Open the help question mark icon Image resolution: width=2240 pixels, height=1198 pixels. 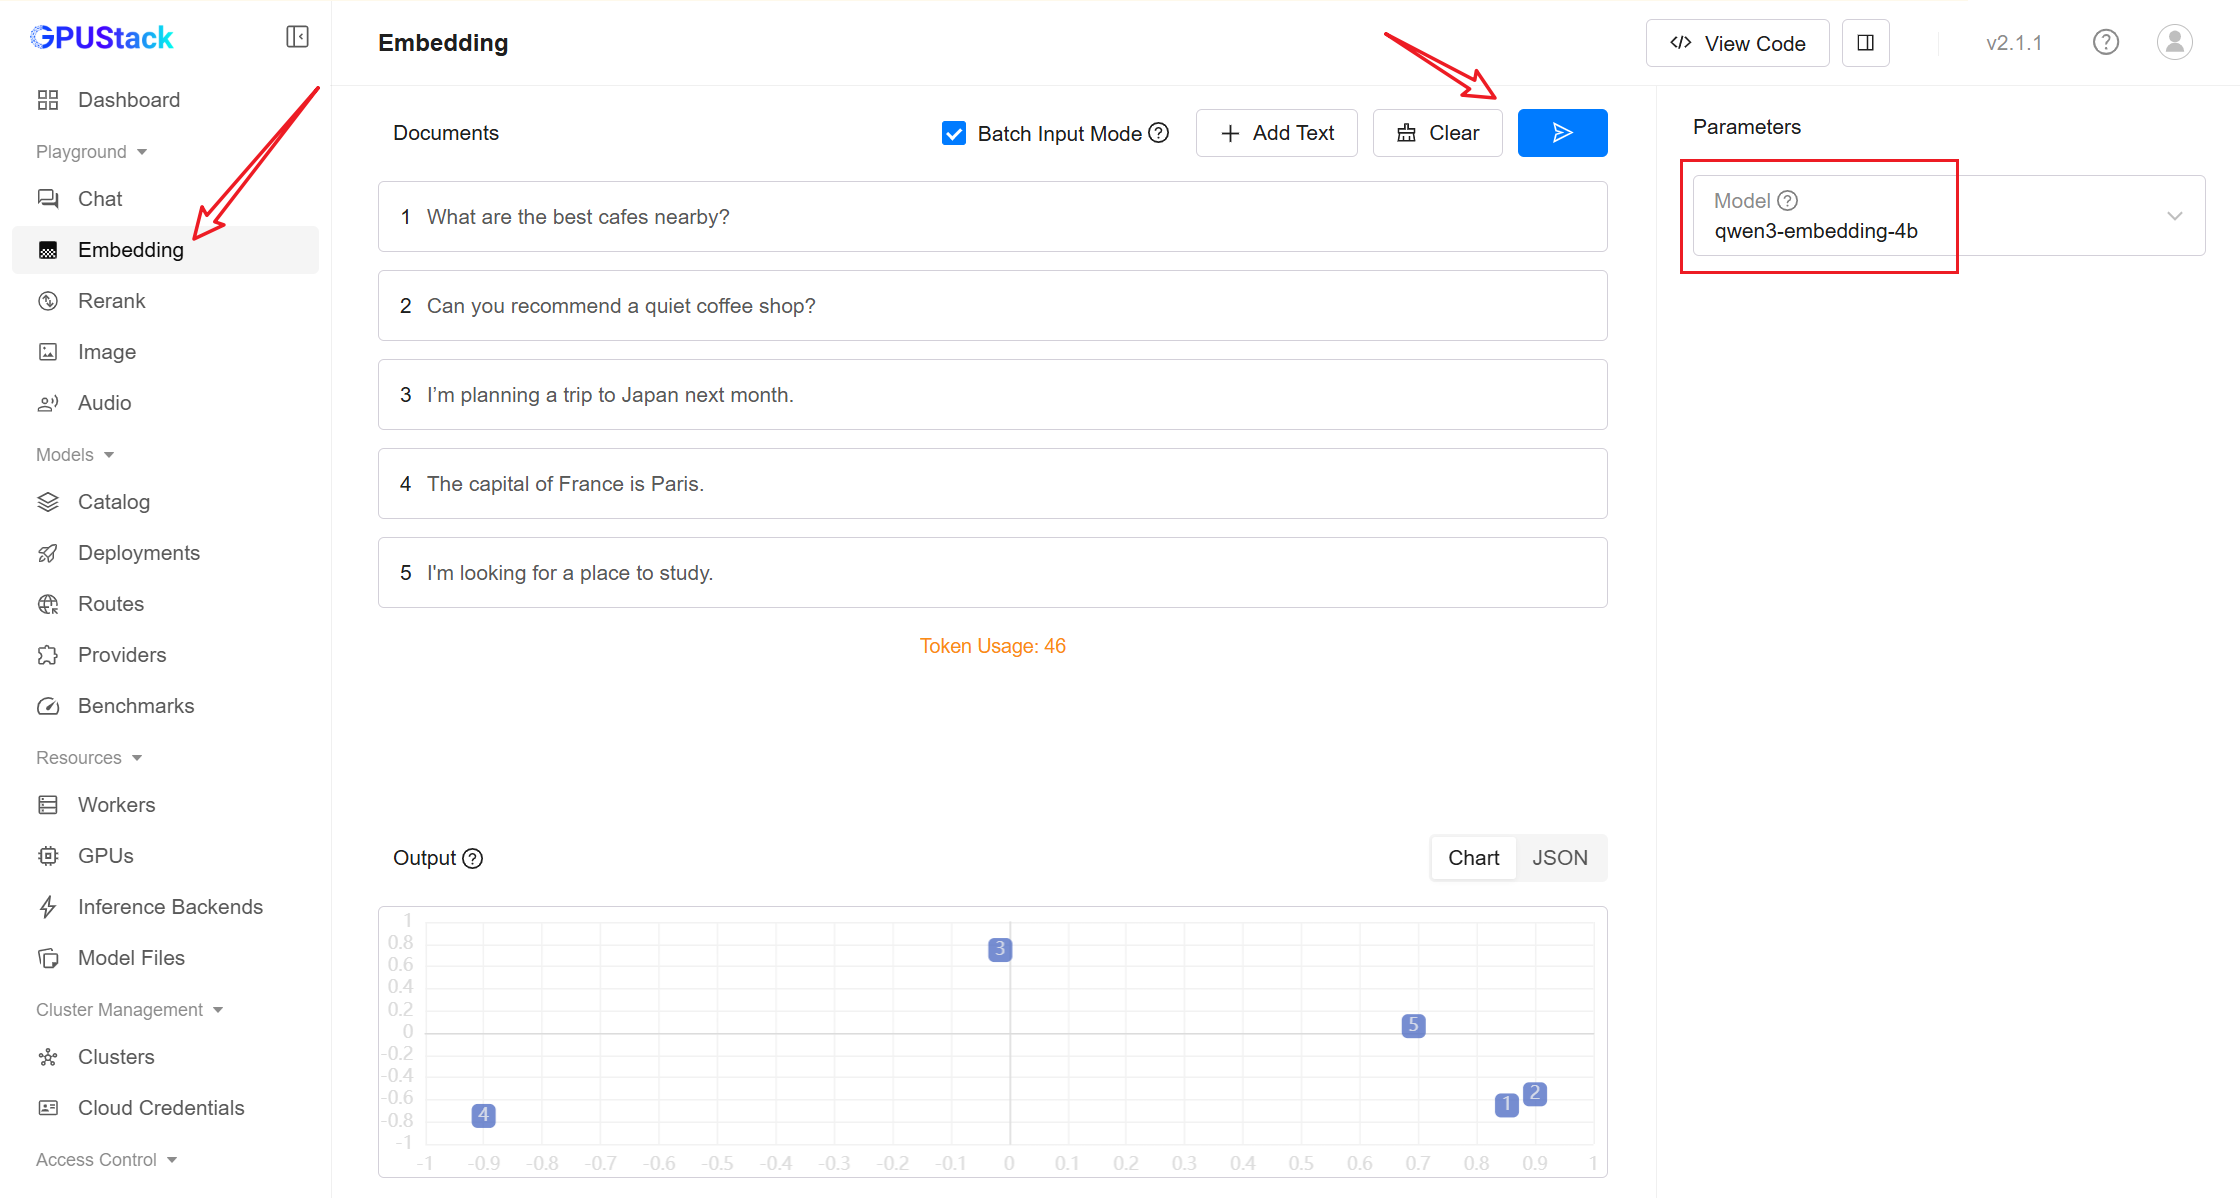2105,42
